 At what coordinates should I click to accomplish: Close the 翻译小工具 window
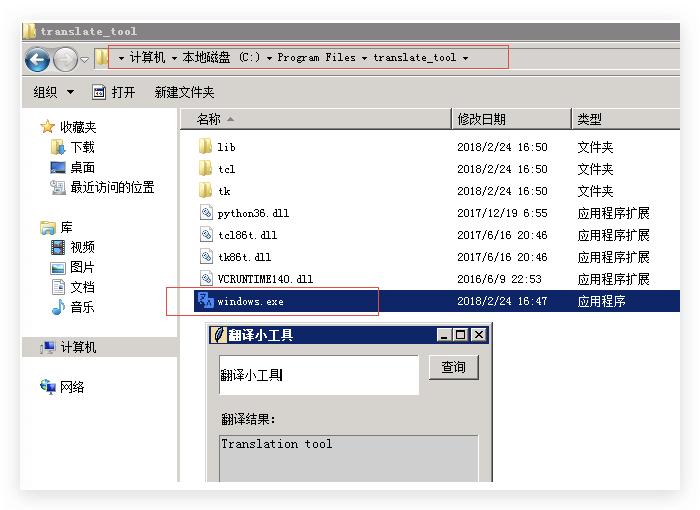click(479, 334)
